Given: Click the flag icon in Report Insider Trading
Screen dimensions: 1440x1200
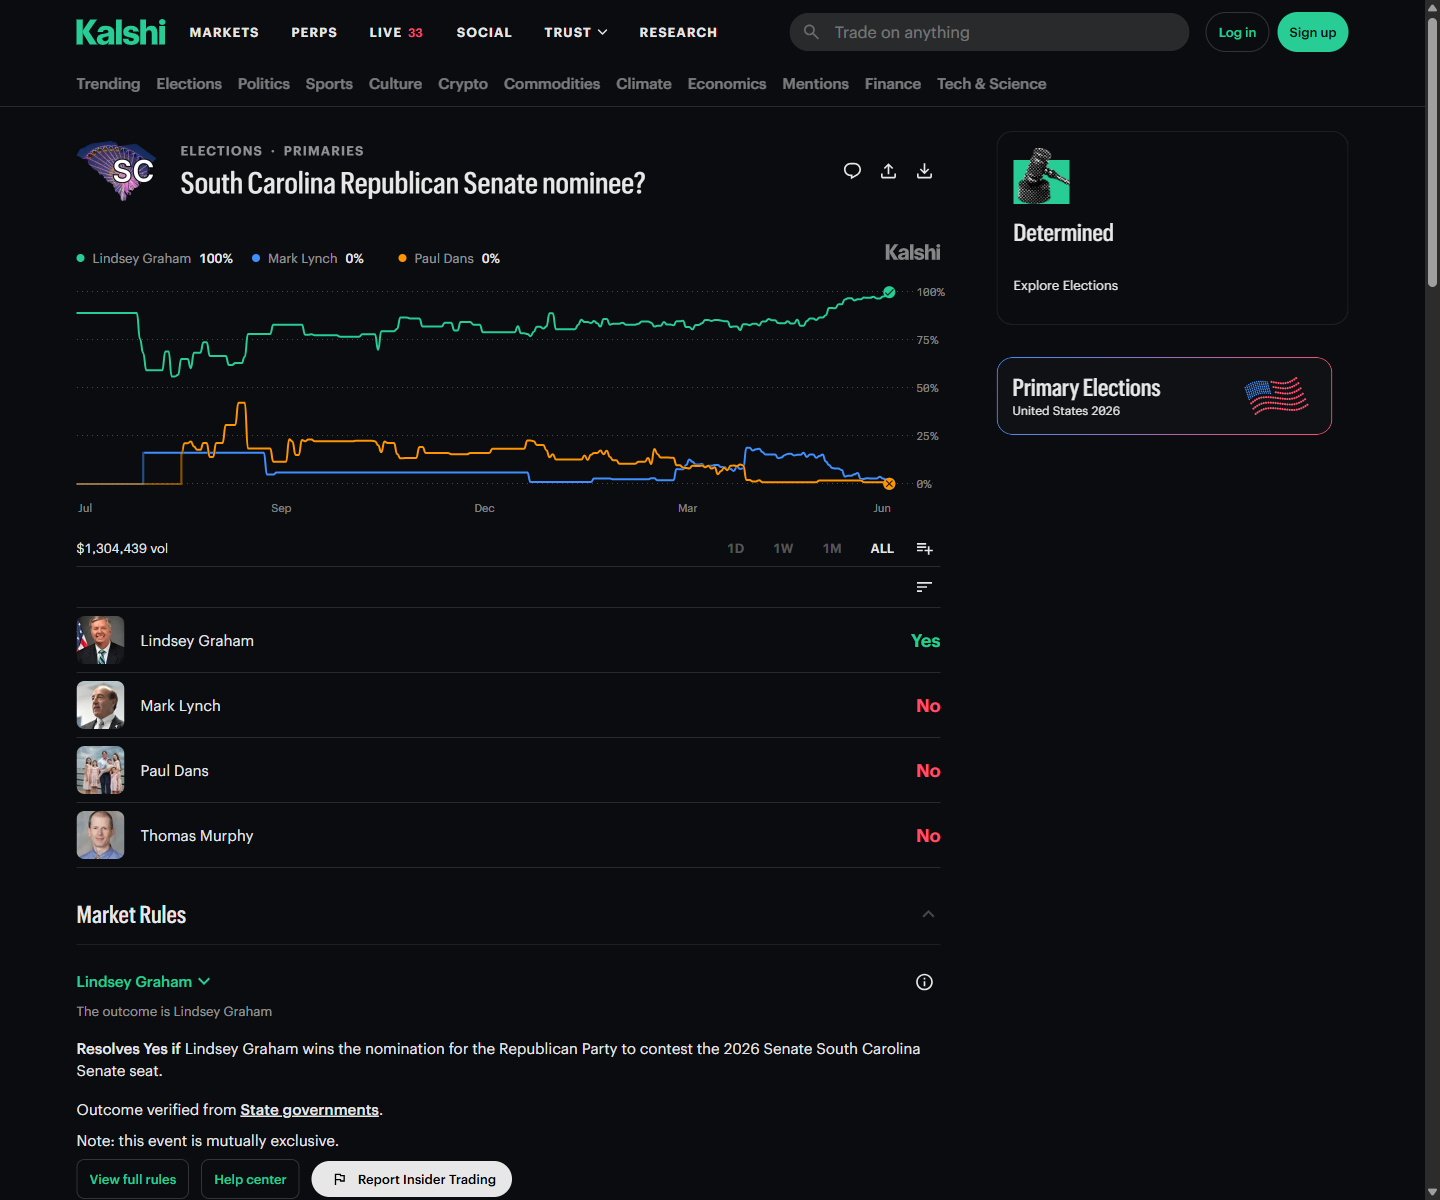Looking at the screenshot, I should (339, 1179).
